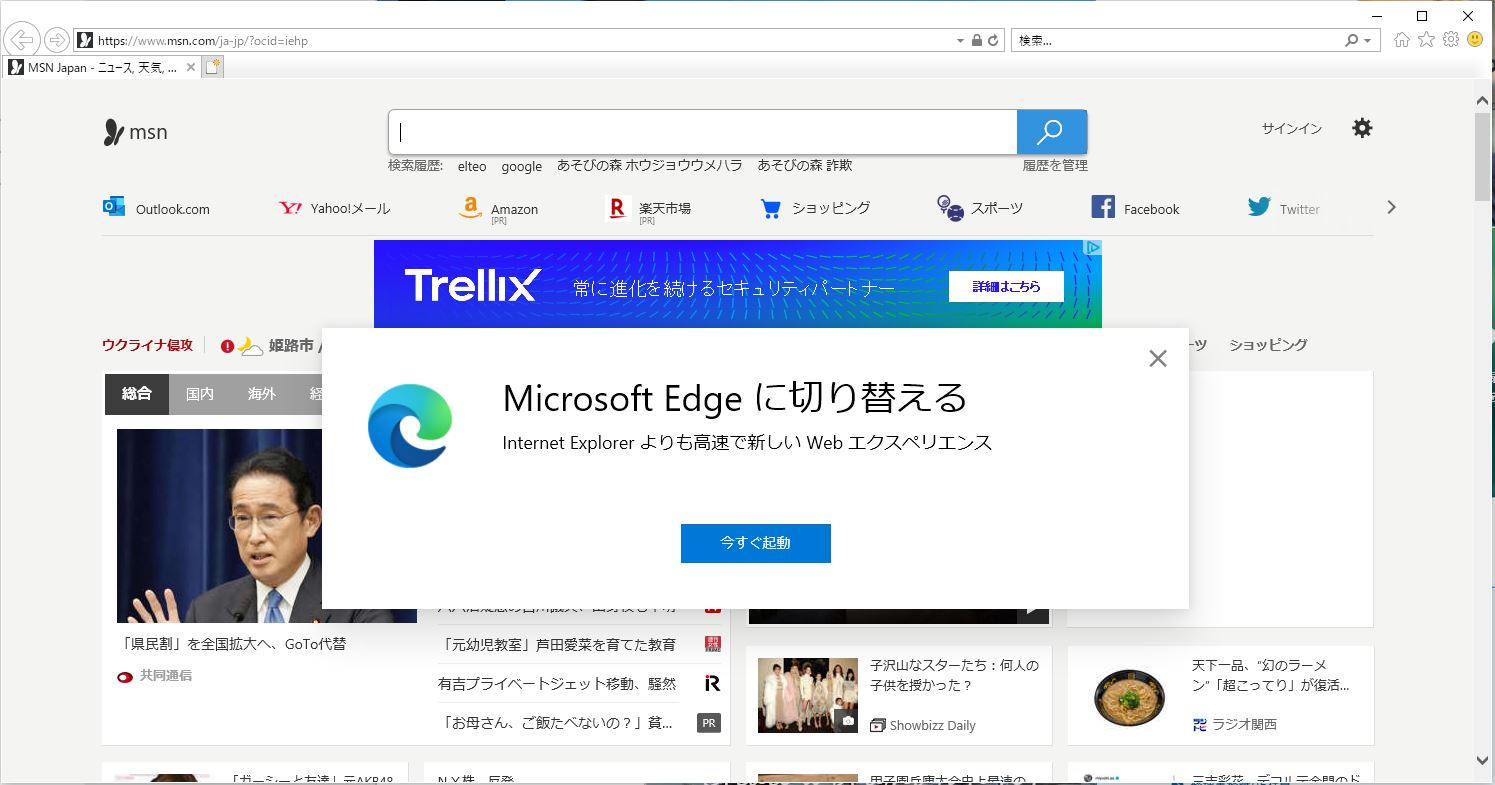Click the Microsoft Edge logo in dialog

pyautogui.click(x=410, y=425)
